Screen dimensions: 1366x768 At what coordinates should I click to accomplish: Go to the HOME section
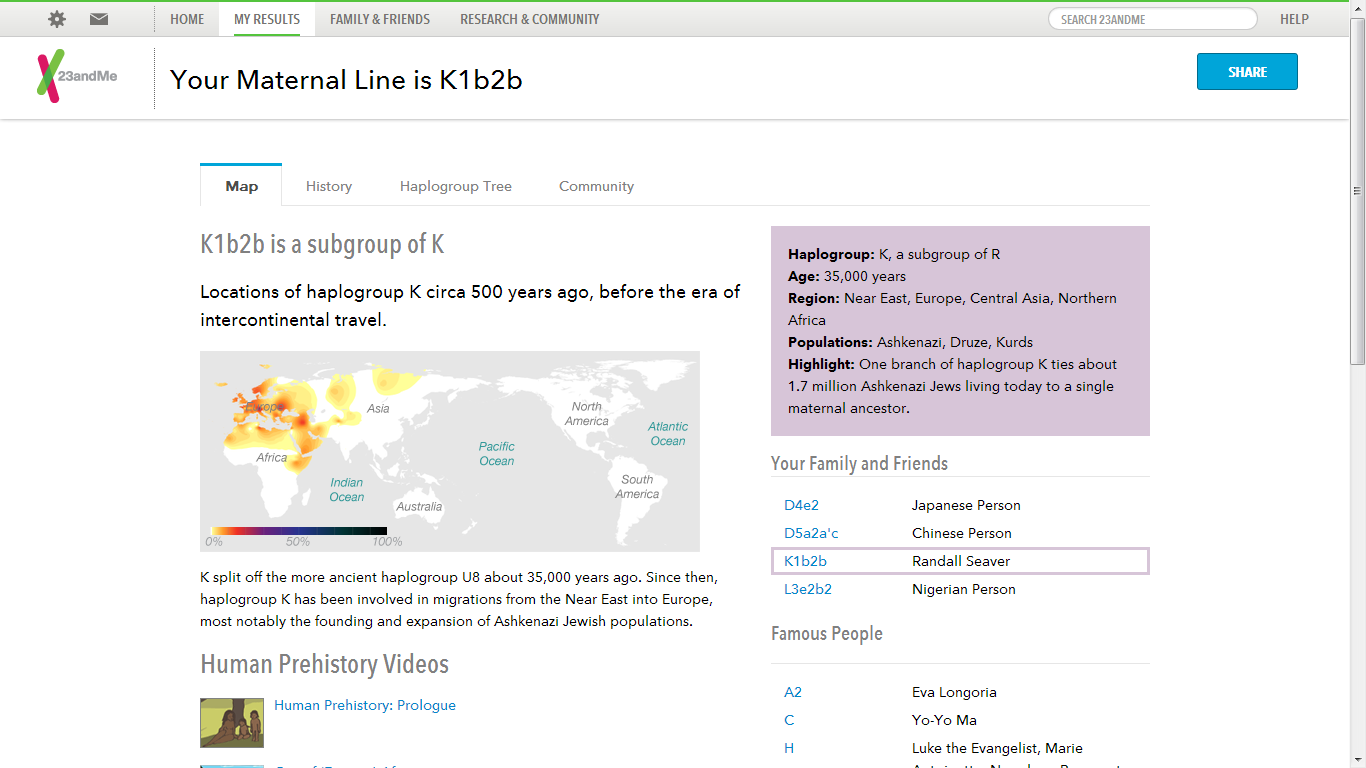click(x=186, y=18)
